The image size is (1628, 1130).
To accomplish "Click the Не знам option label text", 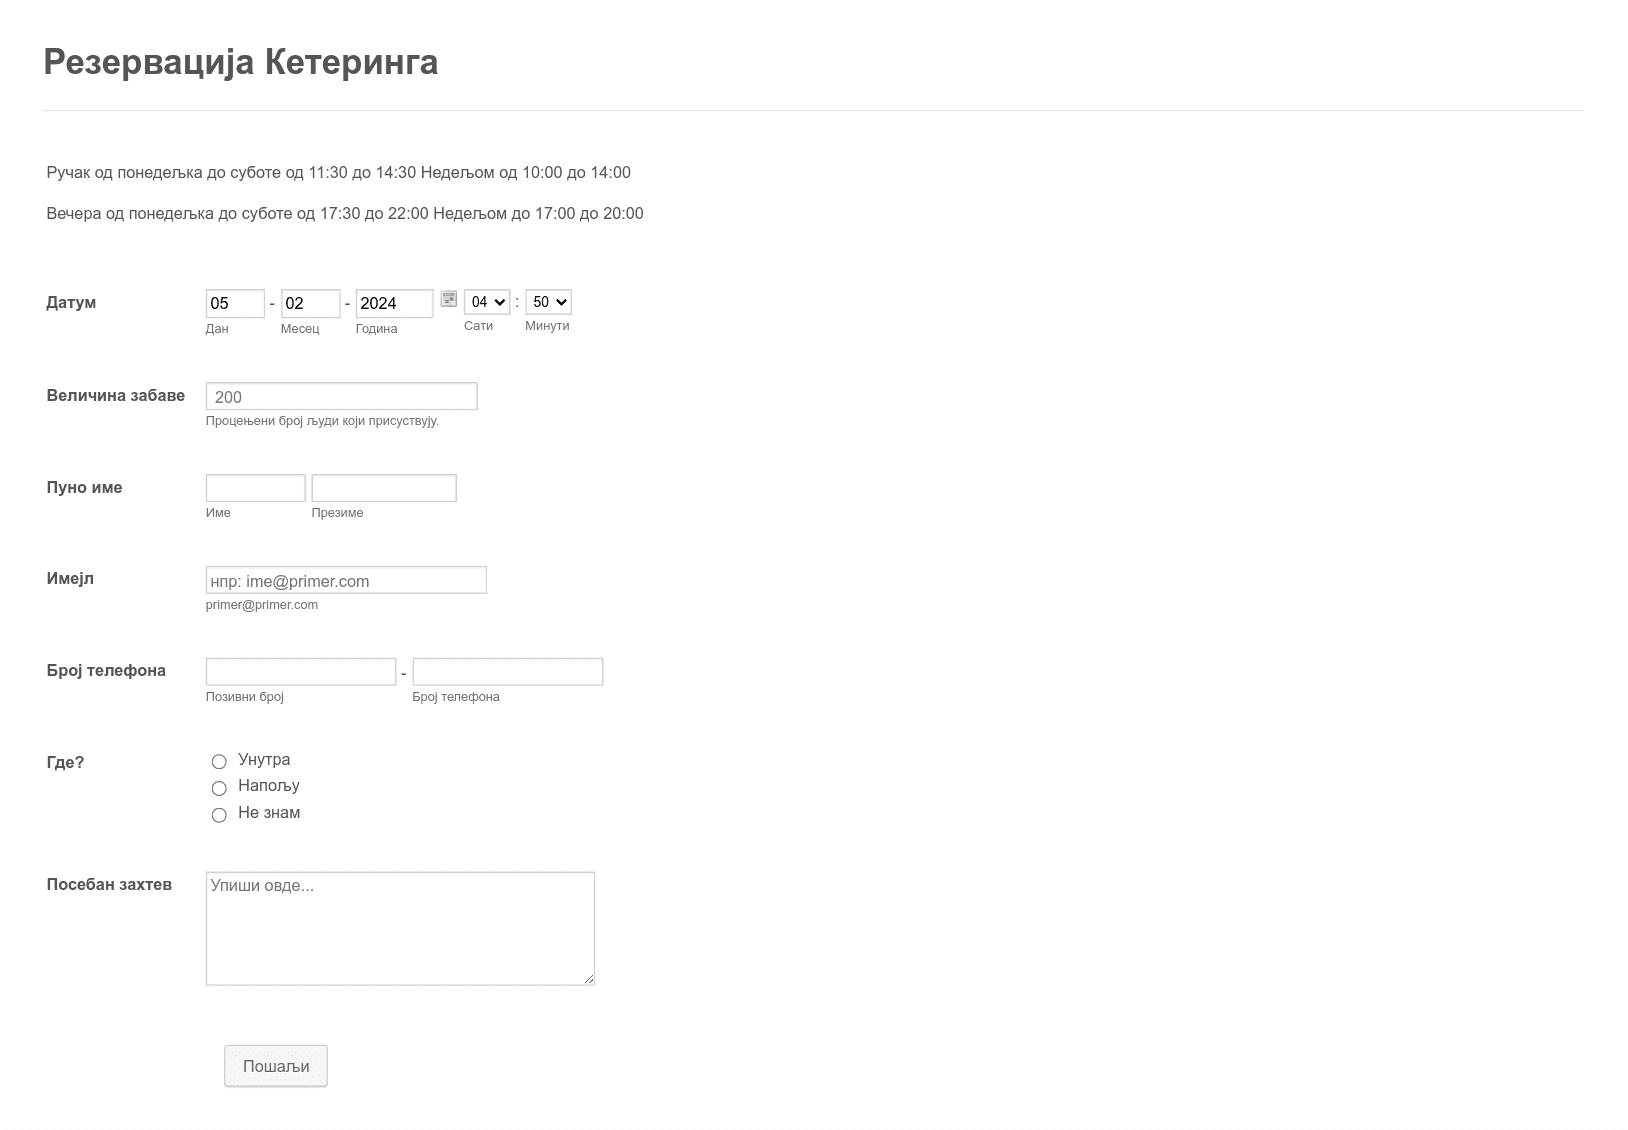I will tap(269, 813).
